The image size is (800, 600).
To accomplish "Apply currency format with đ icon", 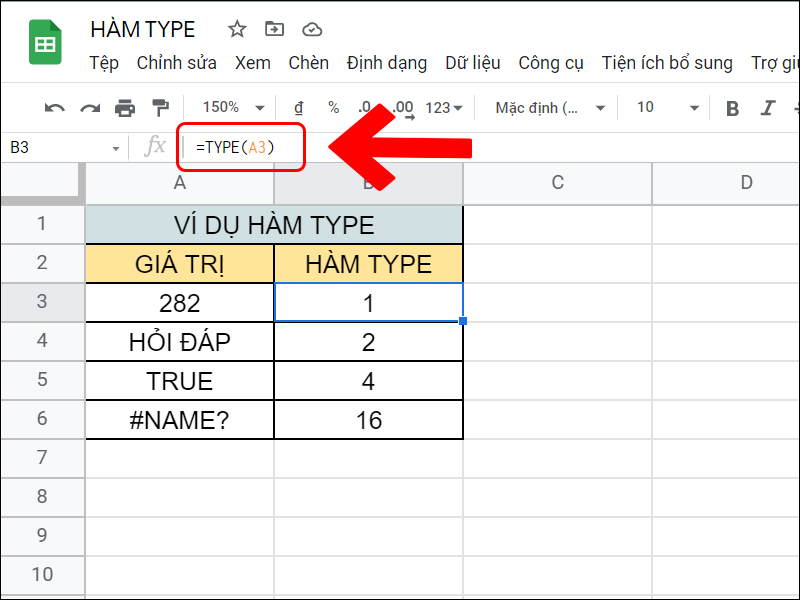I will pyautogui.click(x=299, y=108).
